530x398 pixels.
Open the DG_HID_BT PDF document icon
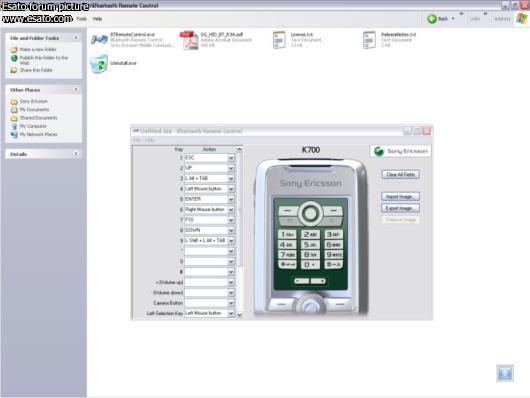coord(189,40)
